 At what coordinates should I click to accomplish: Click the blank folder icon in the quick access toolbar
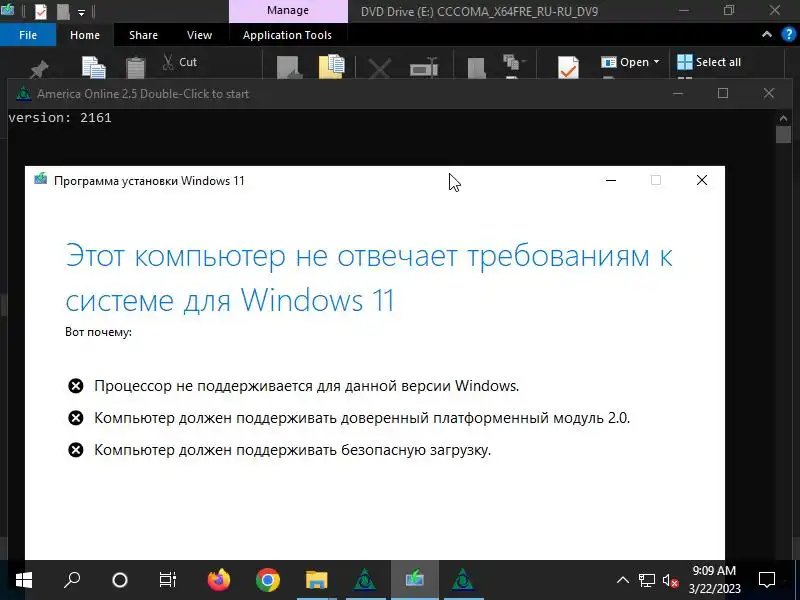pos(63,11)
